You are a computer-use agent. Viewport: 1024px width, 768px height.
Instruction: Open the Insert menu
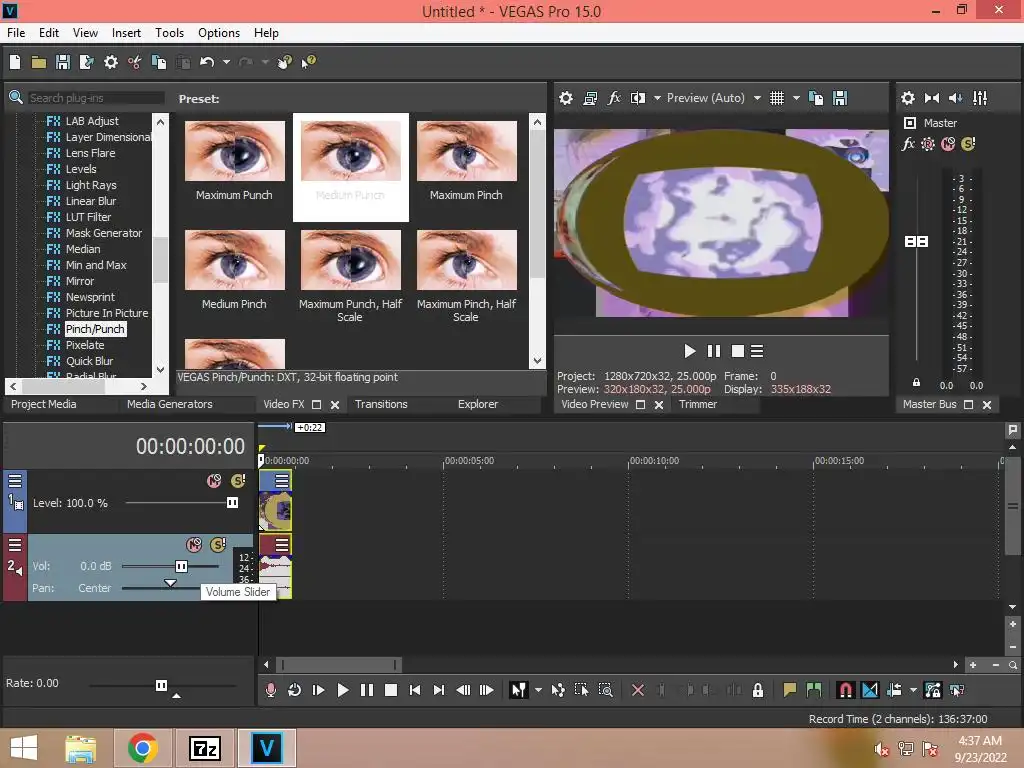pyautogui.click(x=126, y=33)
